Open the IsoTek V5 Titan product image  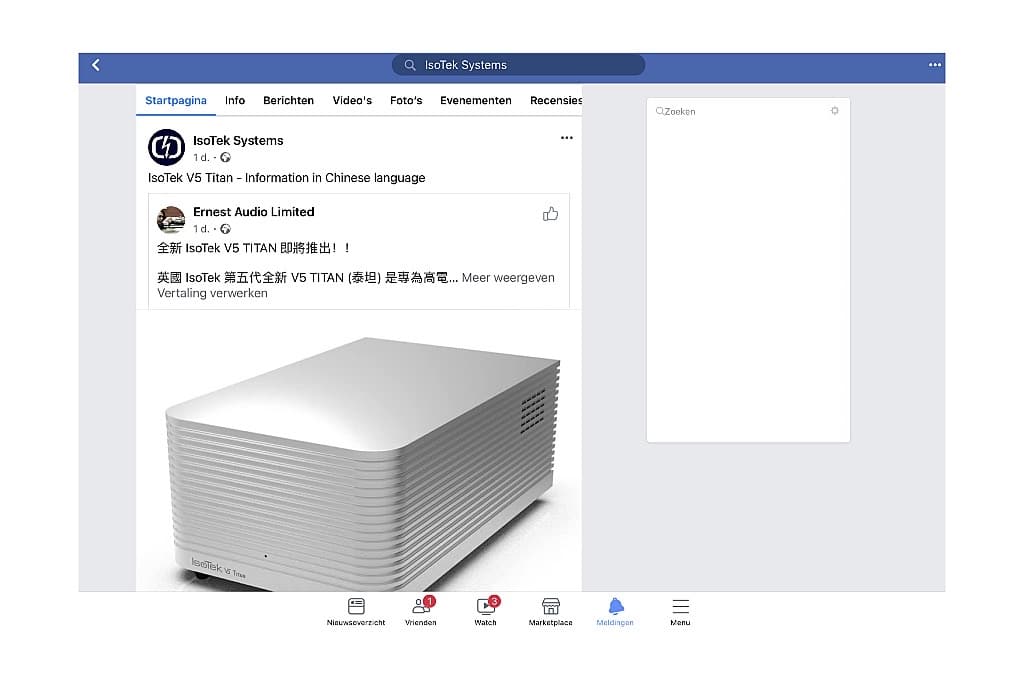359,451
